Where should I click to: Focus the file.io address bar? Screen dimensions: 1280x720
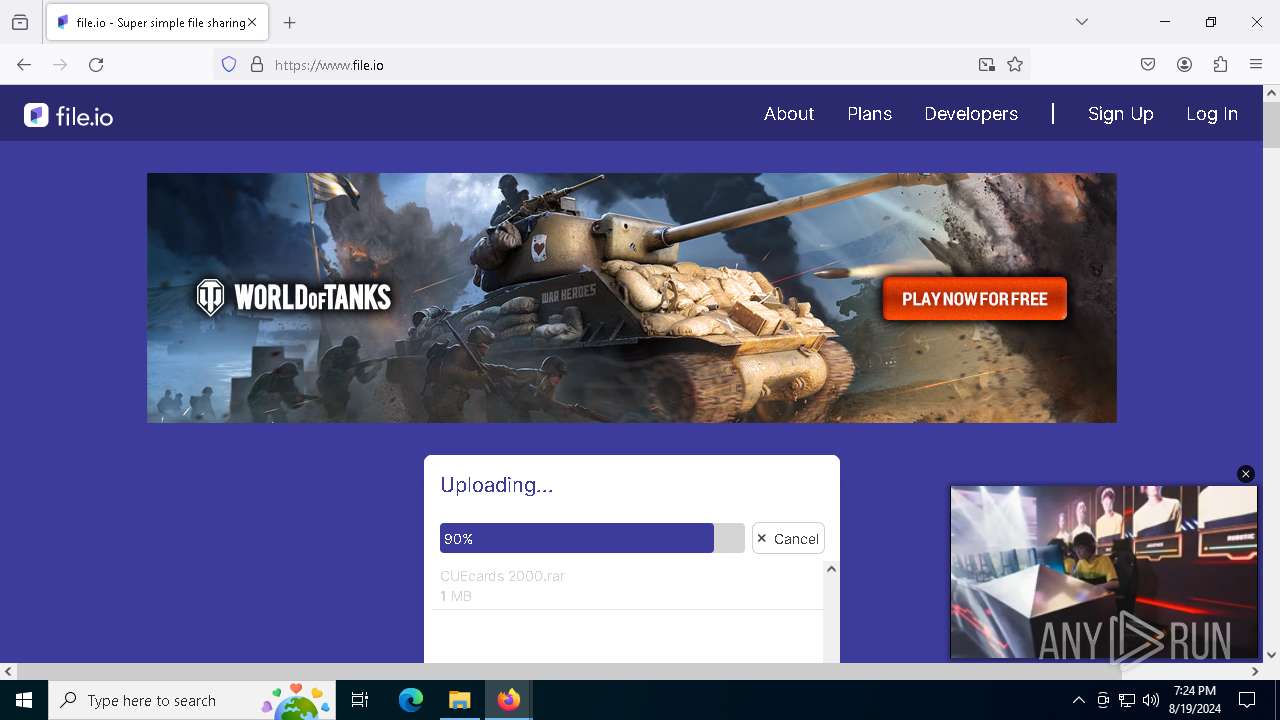click(620, 65)
